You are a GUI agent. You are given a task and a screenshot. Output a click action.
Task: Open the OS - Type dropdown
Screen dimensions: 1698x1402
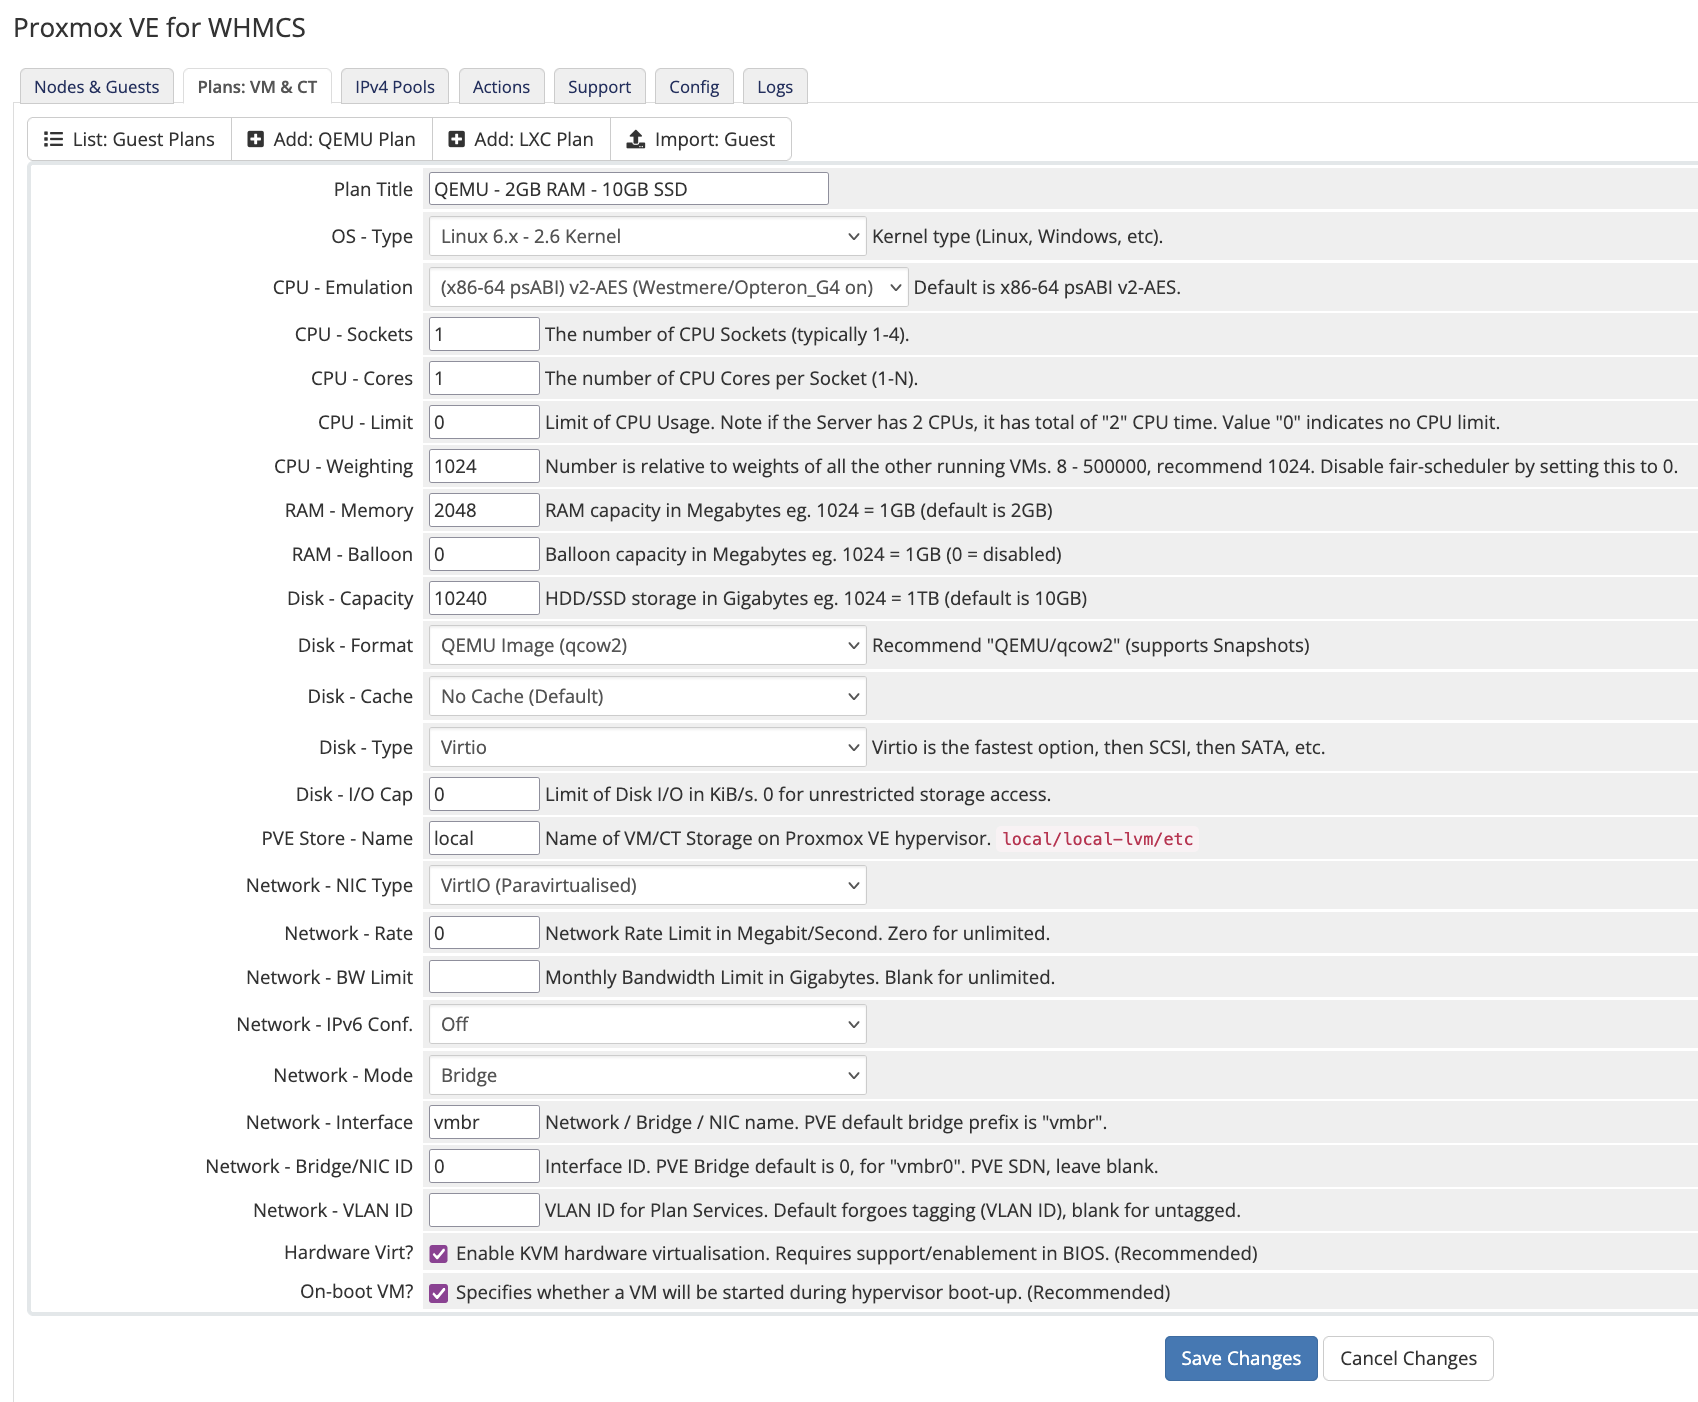[x=646, y=236]
